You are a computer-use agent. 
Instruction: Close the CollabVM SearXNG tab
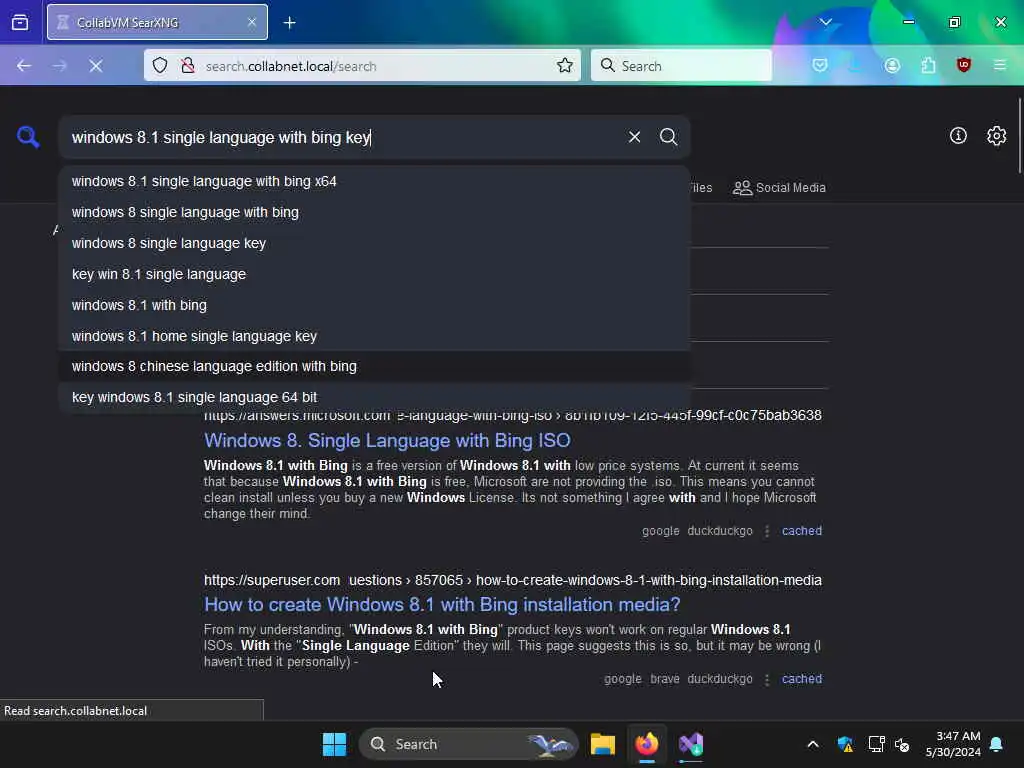(x=252, y=23)
